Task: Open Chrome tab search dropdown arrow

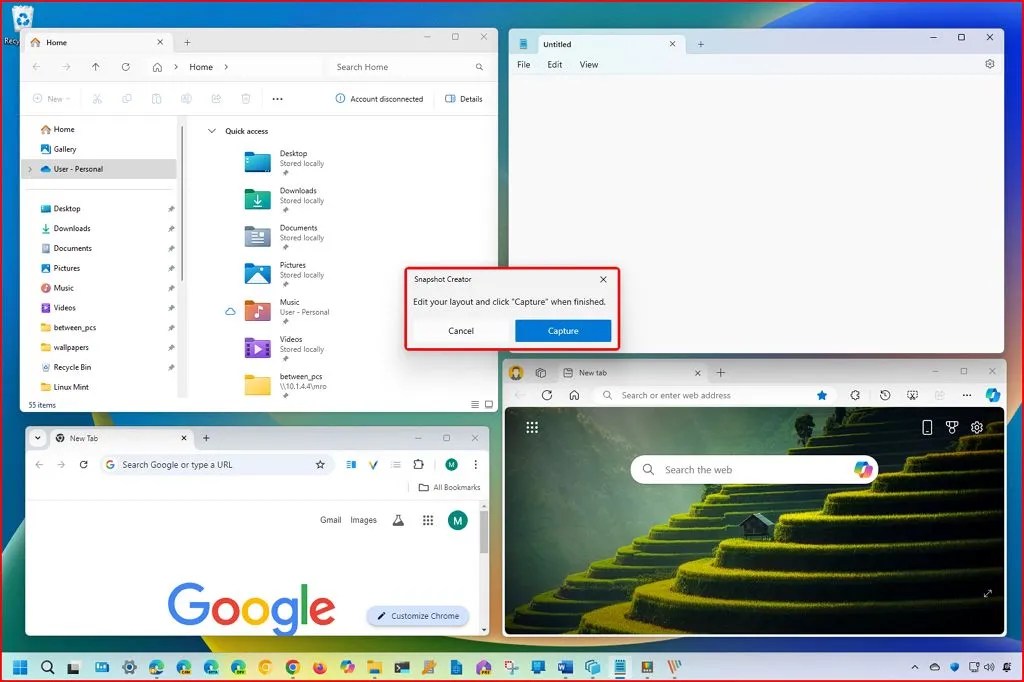Action: click(38, 438)
